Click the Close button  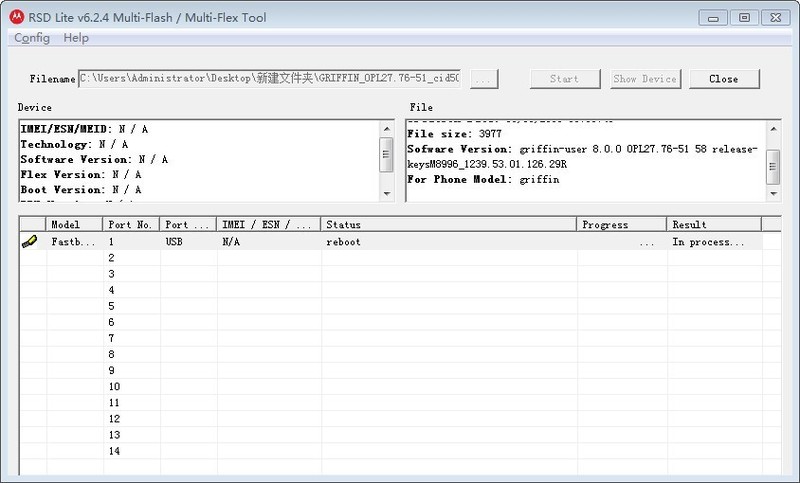tap(724, 79)
